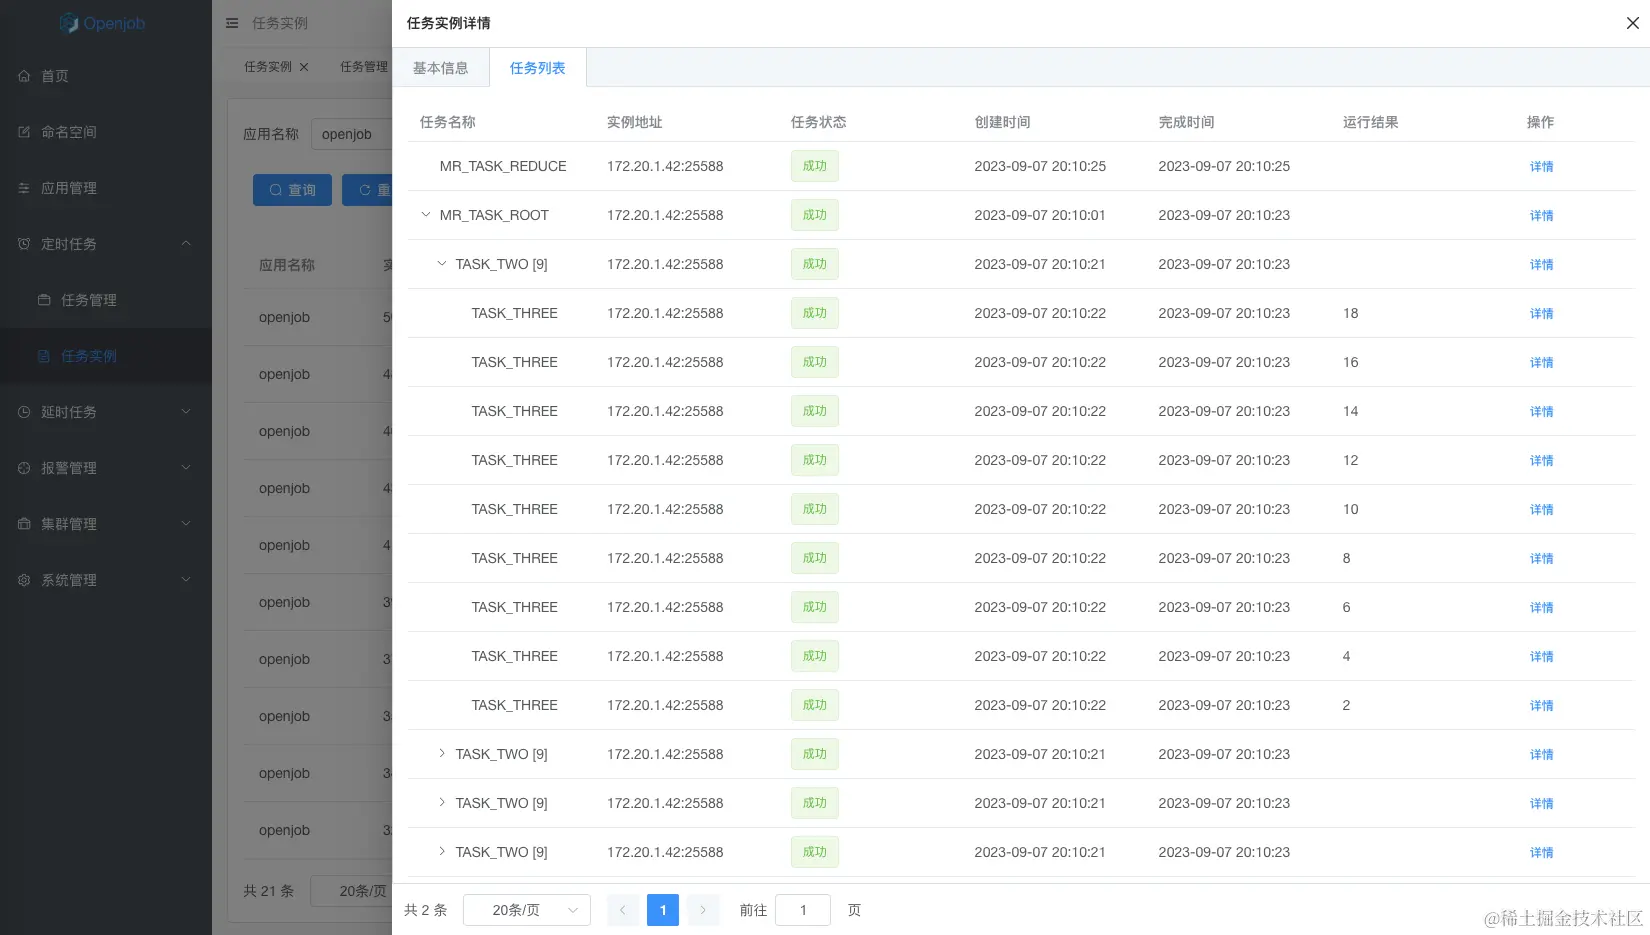Close the 任务实例详情 drawer
This screenshot has width=1650, height=935.
pyautogui.click(x=1633, y=23)
